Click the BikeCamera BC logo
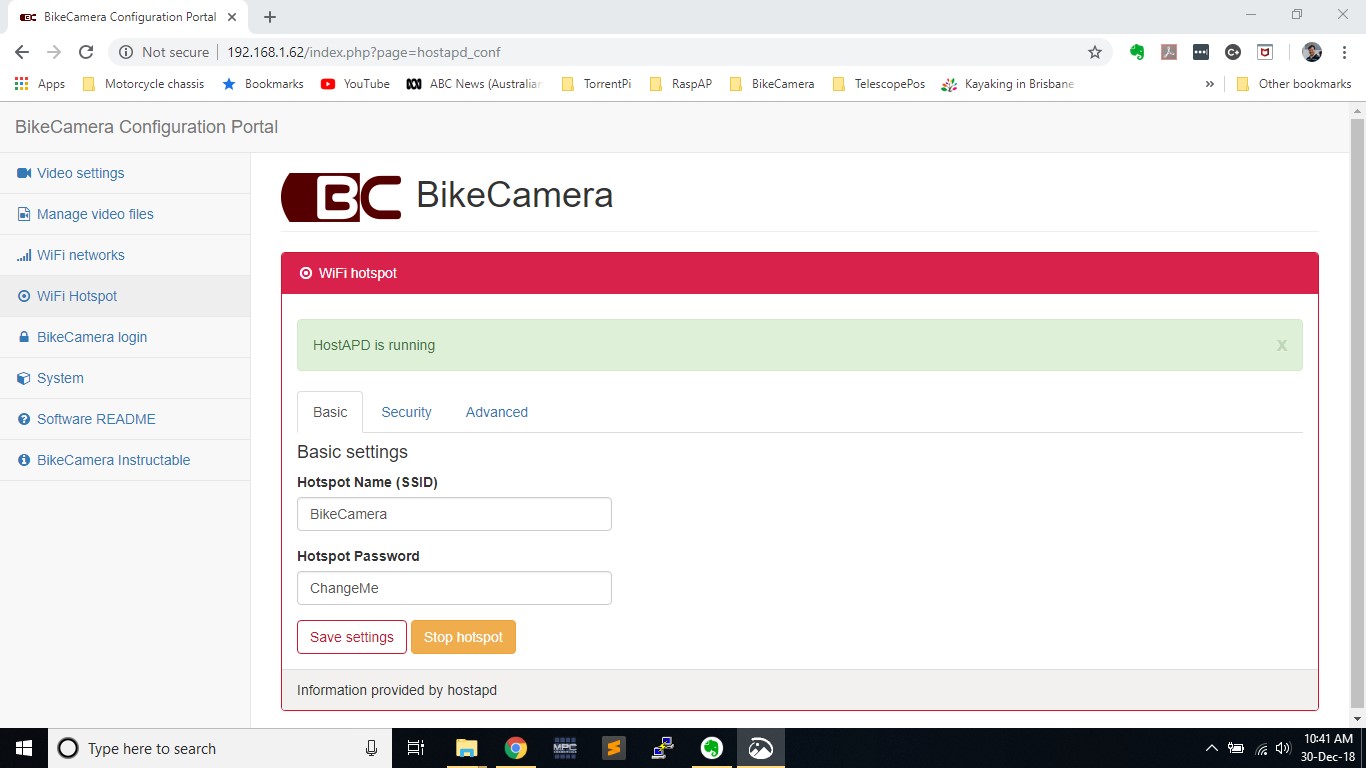Image resolution: width=1366 pixels, height=768 pixels. pos(341,196)
